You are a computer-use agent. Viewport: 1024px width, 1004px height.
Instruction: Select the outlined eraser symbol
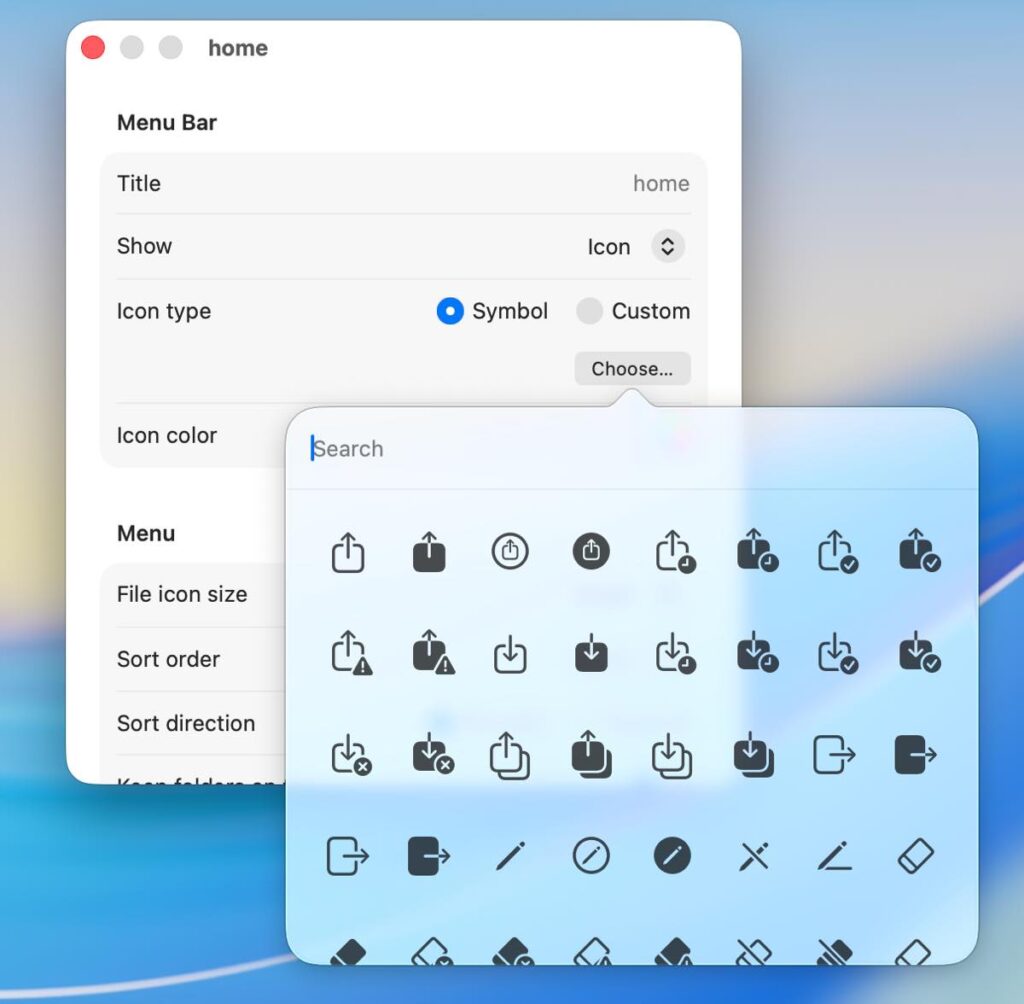(915, 856)
